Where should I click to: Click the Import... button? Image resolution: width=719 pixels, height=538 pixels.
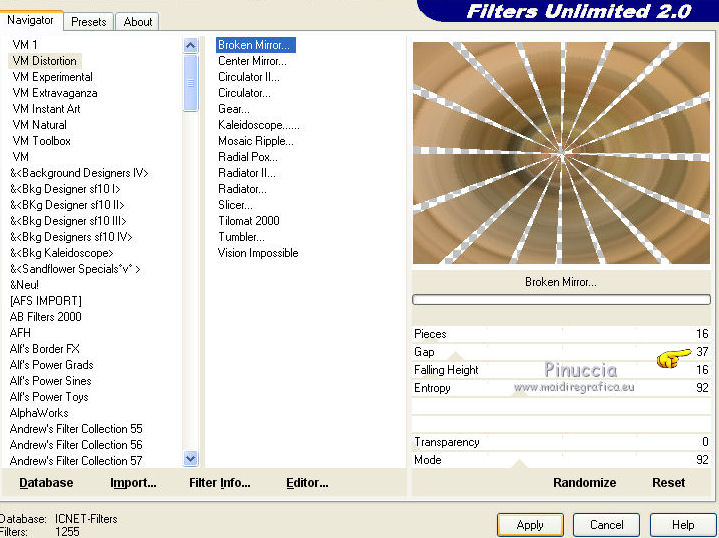pos(133,482)
